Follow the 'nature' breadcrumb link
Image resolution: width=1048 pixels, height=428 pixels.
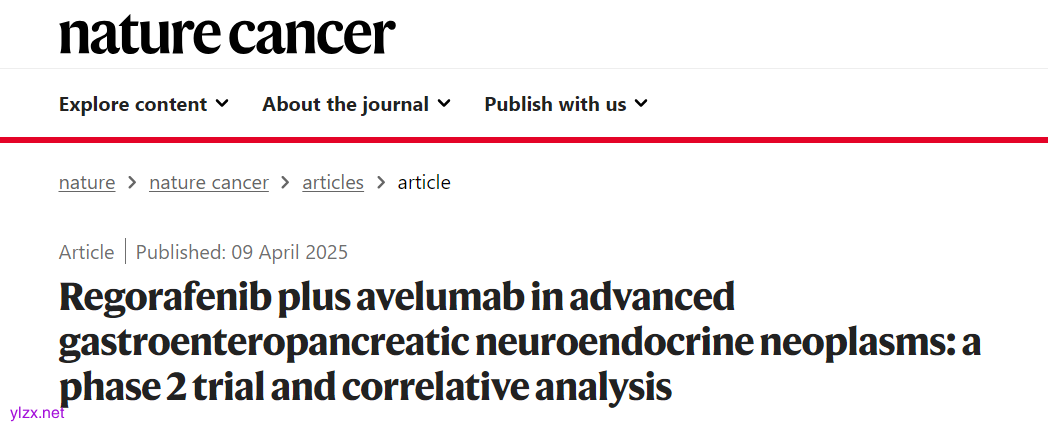[87, 182]
